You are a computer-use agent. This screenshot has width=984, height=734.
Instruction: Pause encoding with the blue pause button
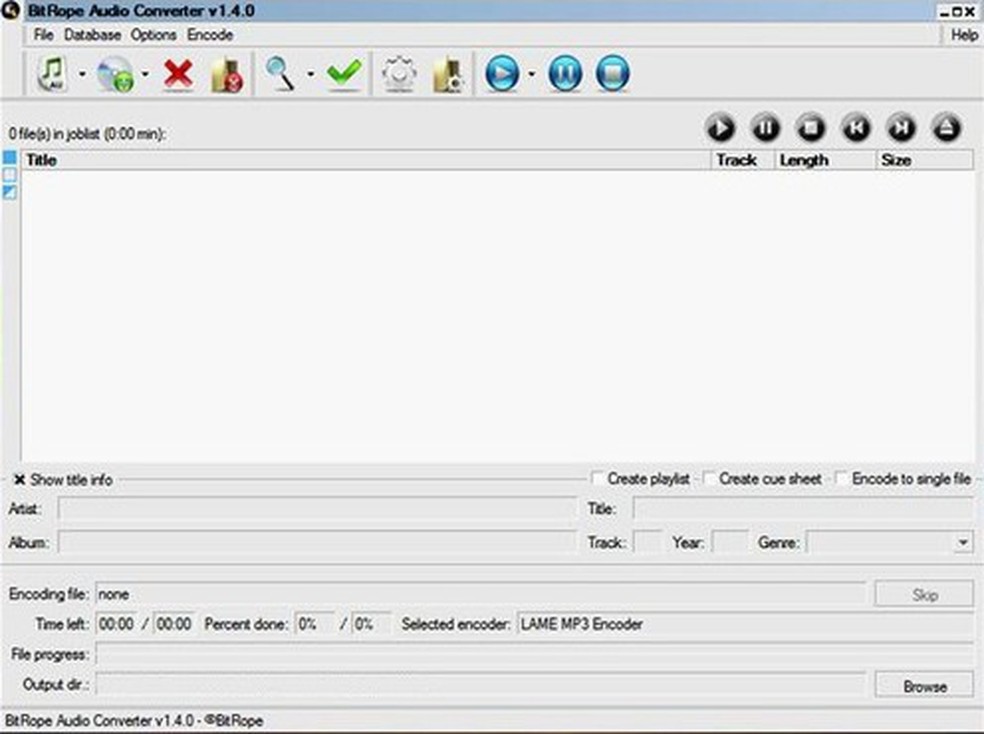coord(565,73)
